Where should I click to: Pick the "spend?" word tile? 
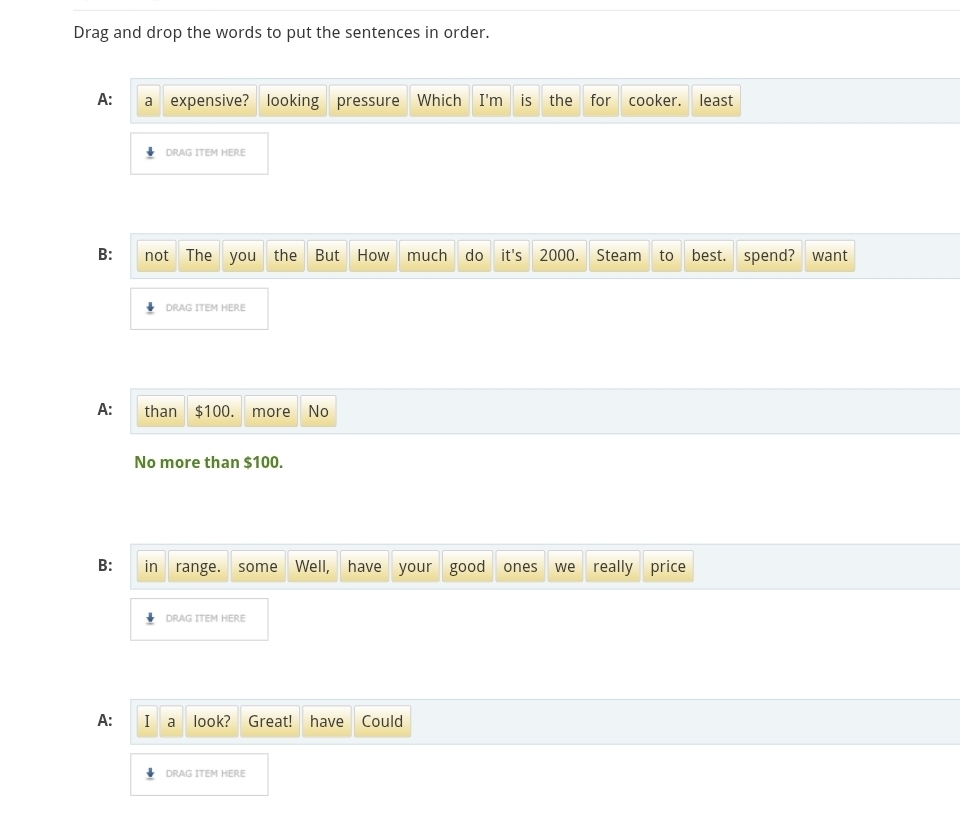pyautogui.click(x=768, y=256)
